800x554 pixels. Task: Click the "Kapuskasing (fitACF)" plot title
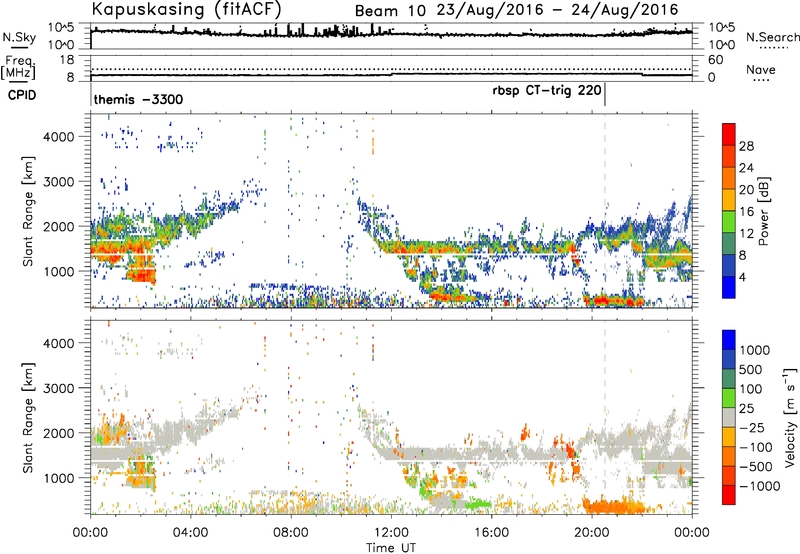tap(186, 9)
